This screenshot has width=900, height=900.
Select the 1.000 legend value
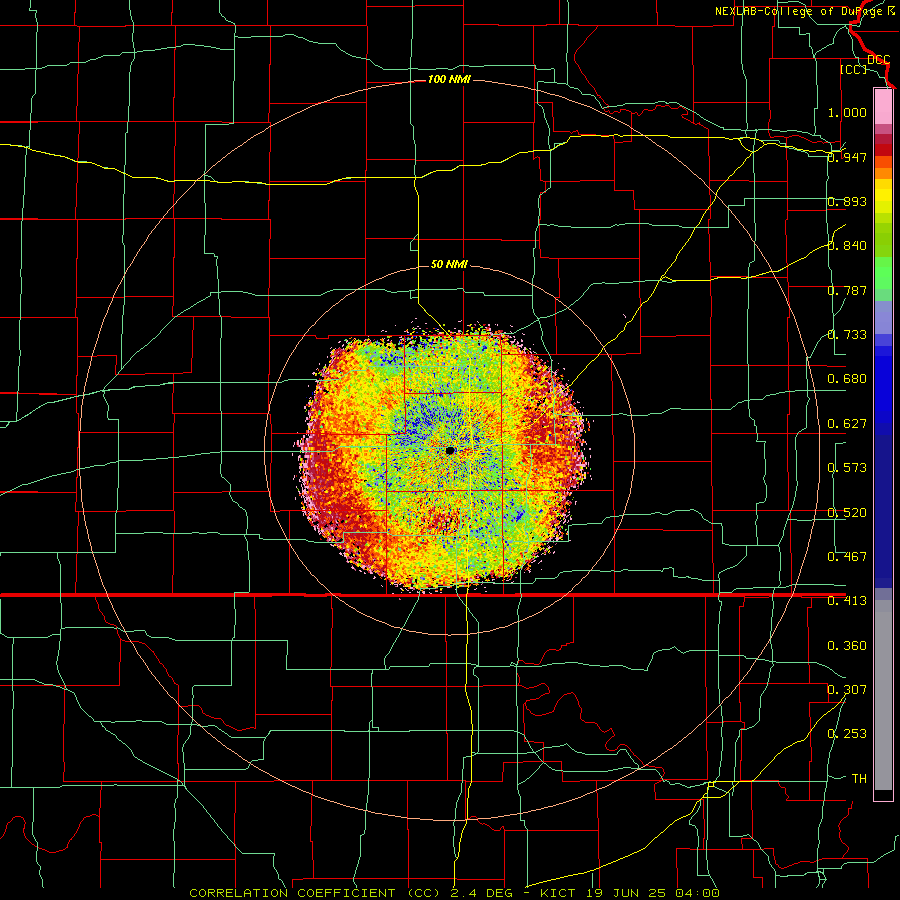click(x=847, y=112)
